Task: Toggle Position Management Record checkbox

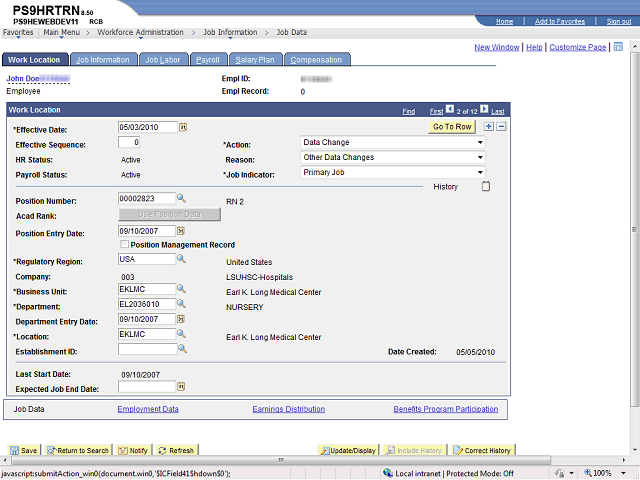Action: (x=124, y=244)
